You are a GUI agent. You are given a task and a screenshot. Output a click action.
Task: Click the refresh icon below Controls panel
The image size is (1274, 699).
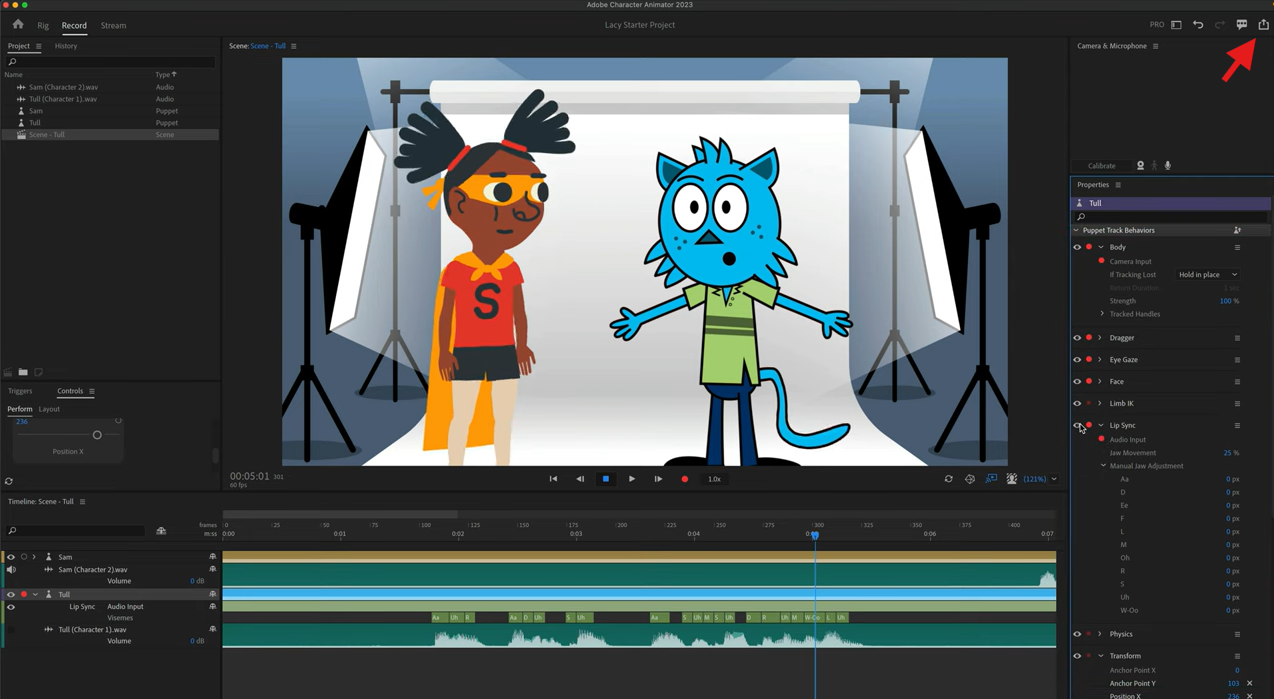click(x=9, y=482)
